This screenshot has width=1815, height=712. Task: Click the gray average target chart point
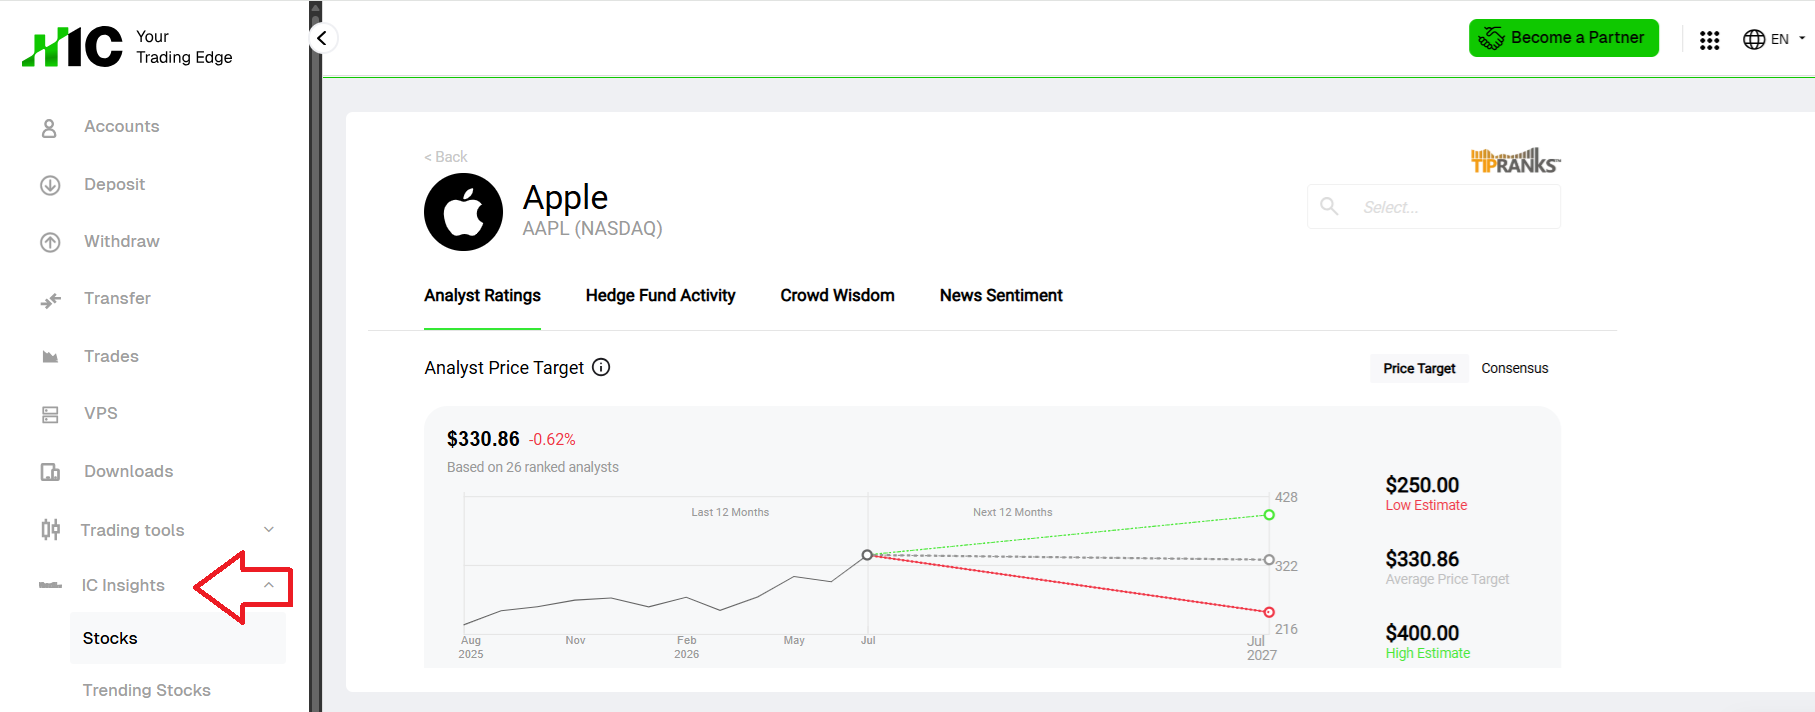(x=1269, y=560)
